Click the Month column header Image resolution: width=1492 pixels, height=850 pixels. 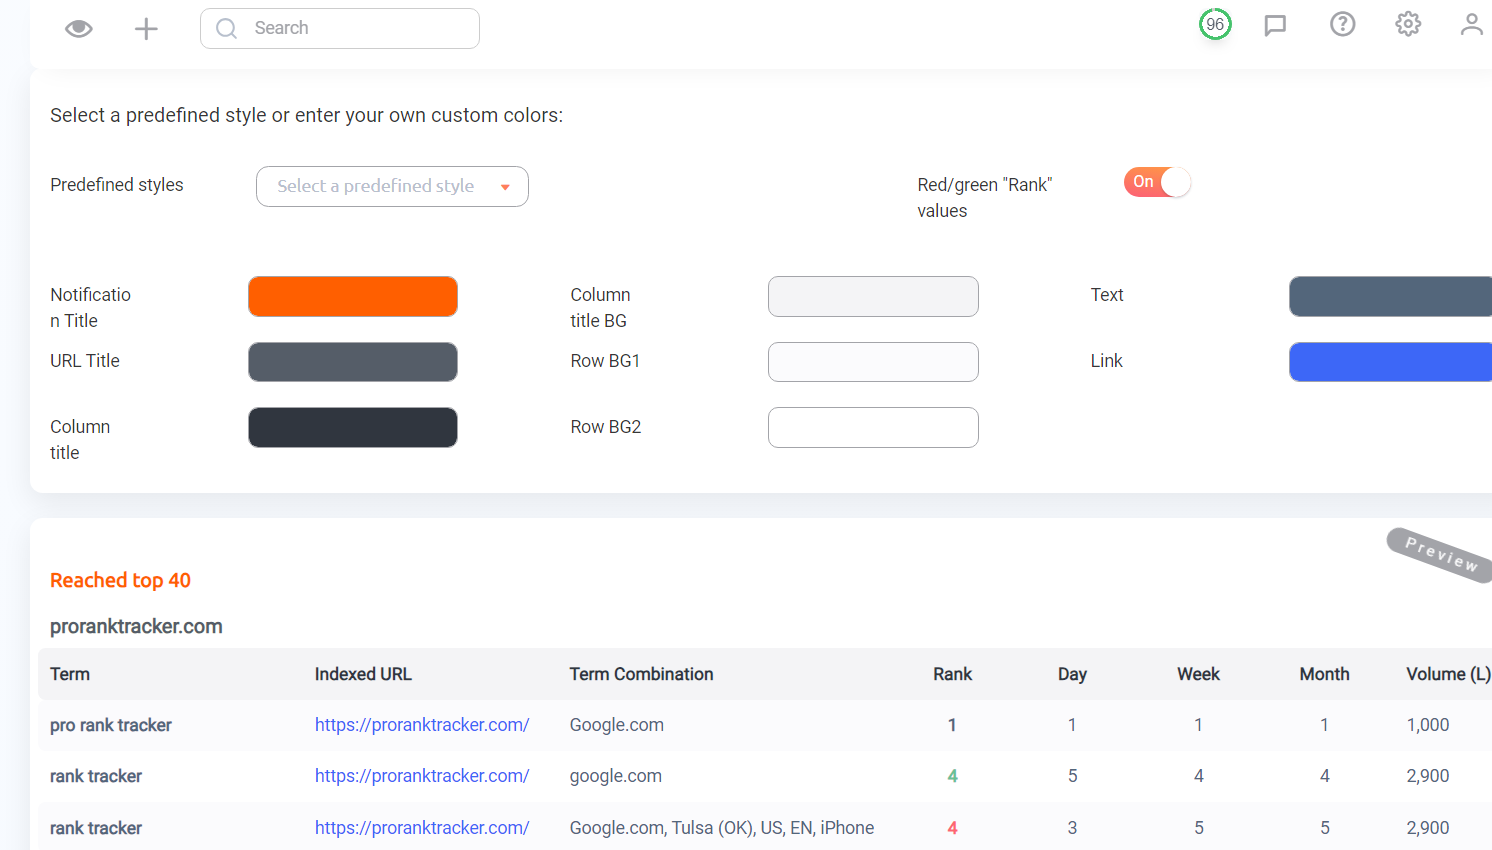click(x=1324, y=674)
